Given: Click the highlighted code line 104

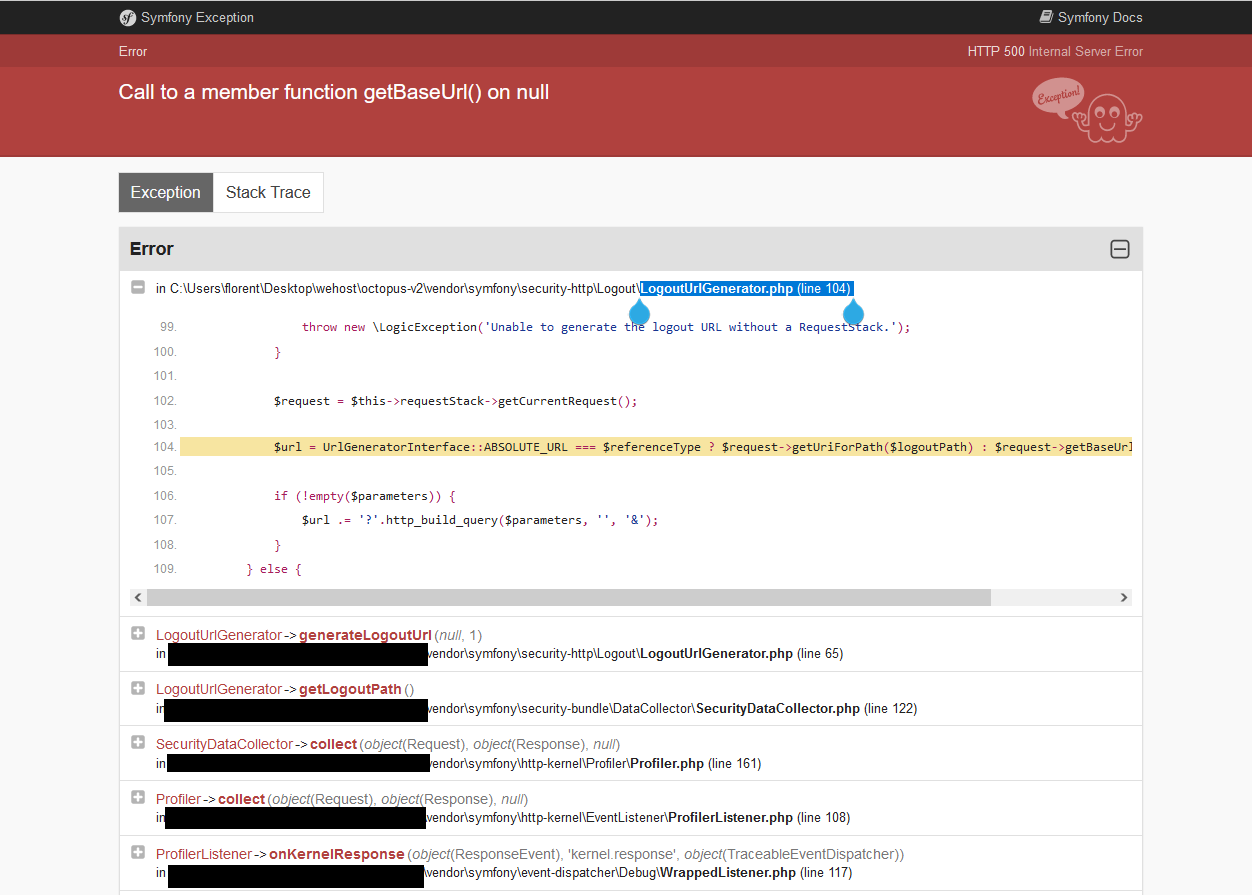Looking at the screenshot, I should pos(656,447).
